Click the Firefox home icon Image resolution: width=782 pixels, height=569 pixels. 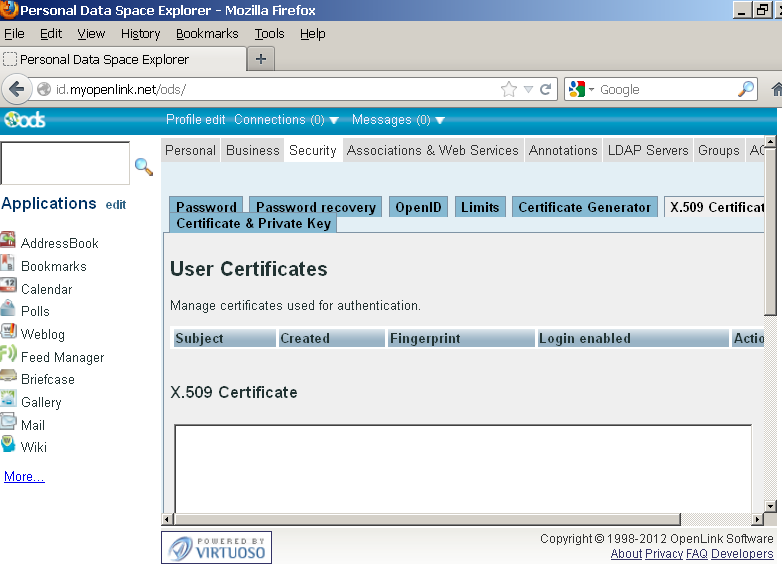[776, 89]
